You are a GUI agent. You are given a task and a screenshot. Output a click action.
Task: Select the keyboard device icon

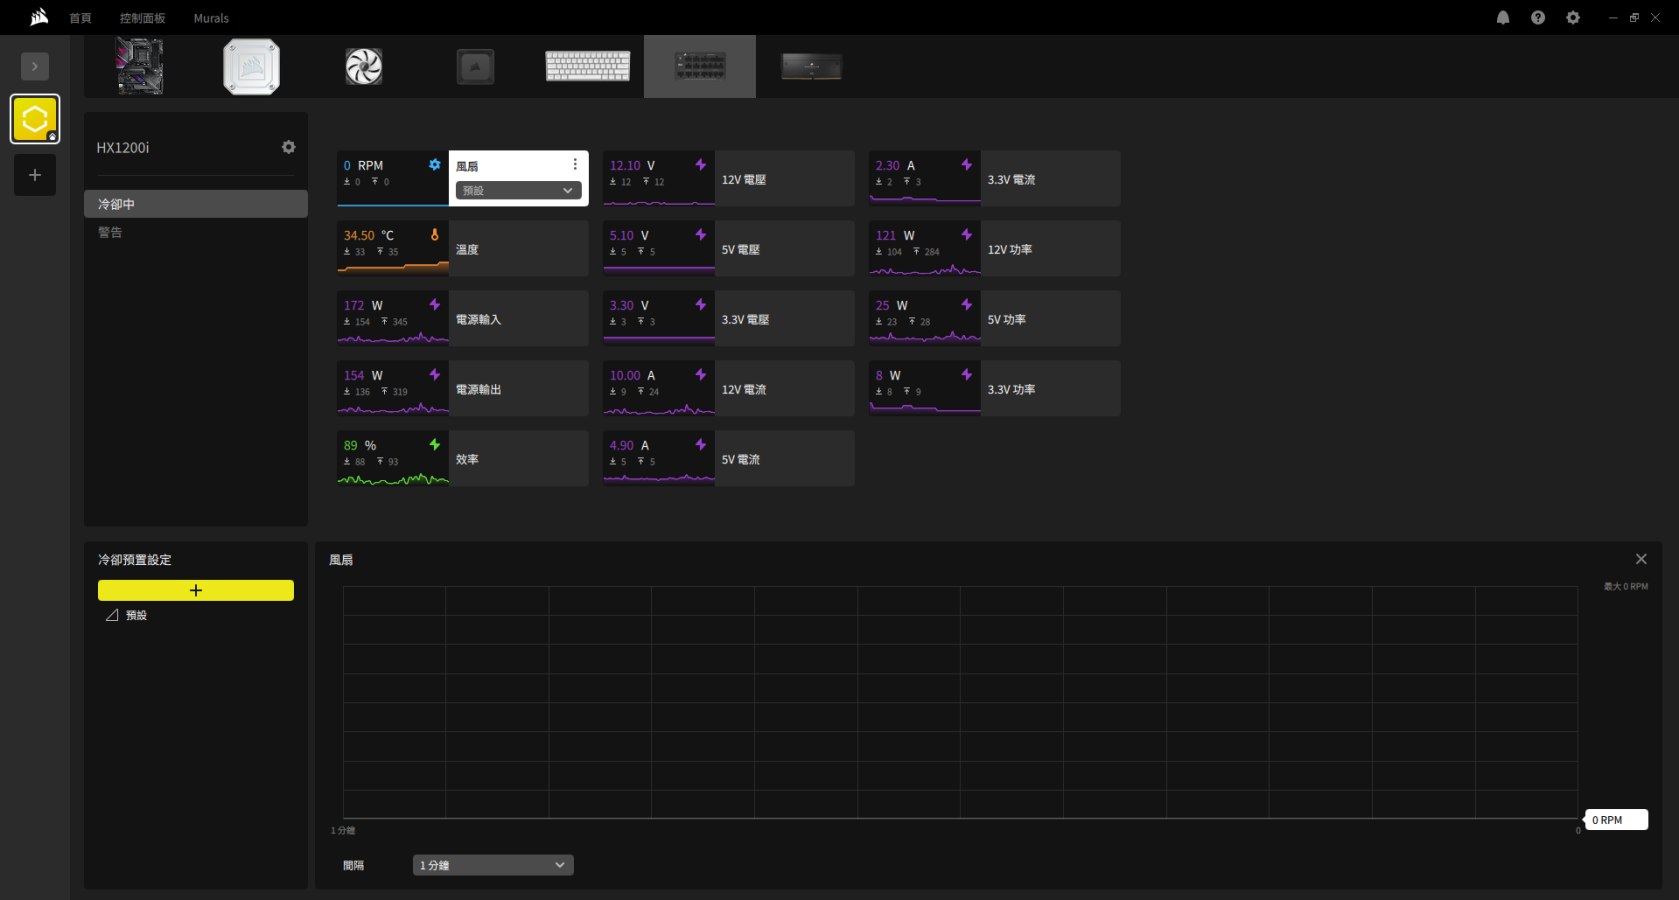click(588, 66)
